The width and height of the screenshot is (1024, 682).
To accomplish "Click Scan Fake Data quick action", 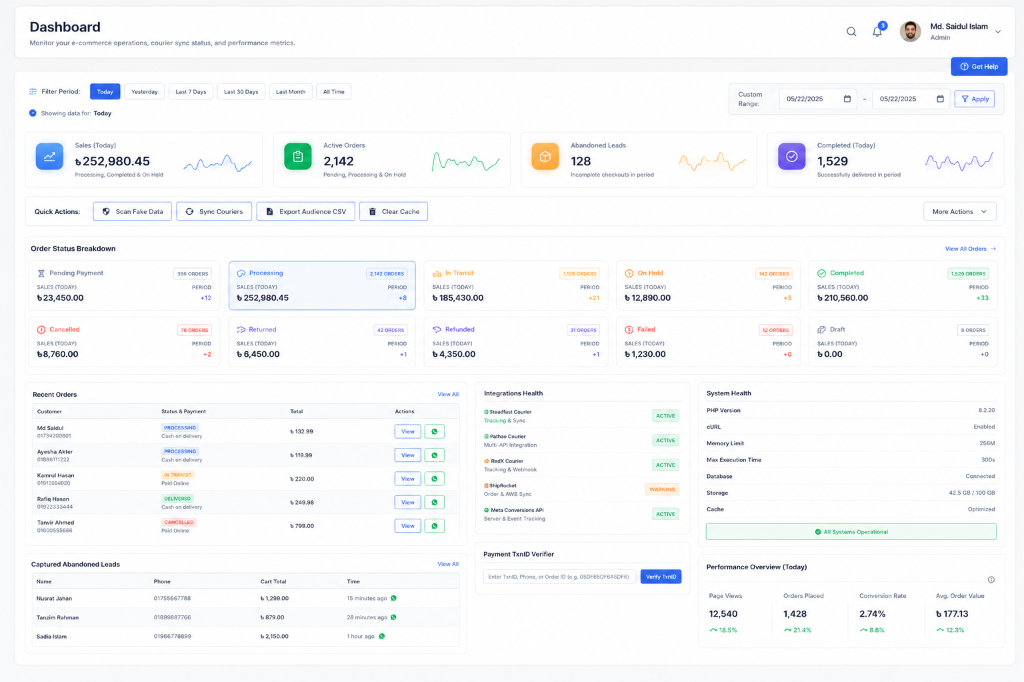I will (133, 212).
